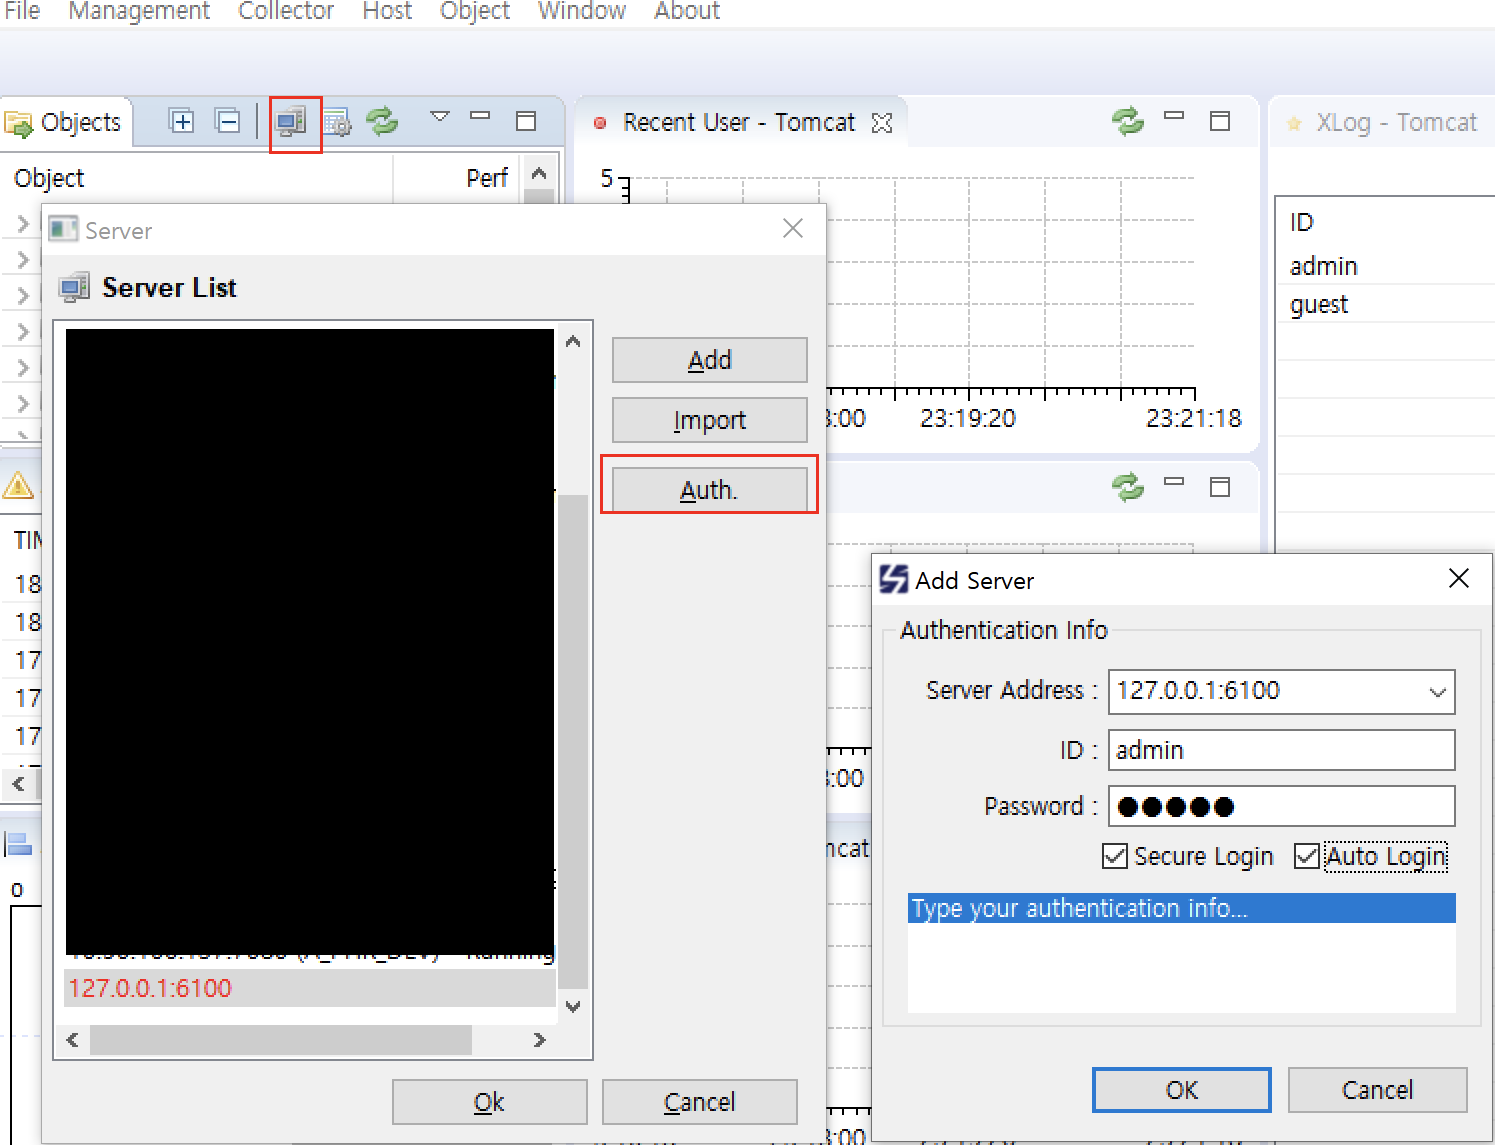Image resolution: width=1495 pixels, height=1145 pixels.
Task: Select the Objects tab
Action: click(66, 123)
